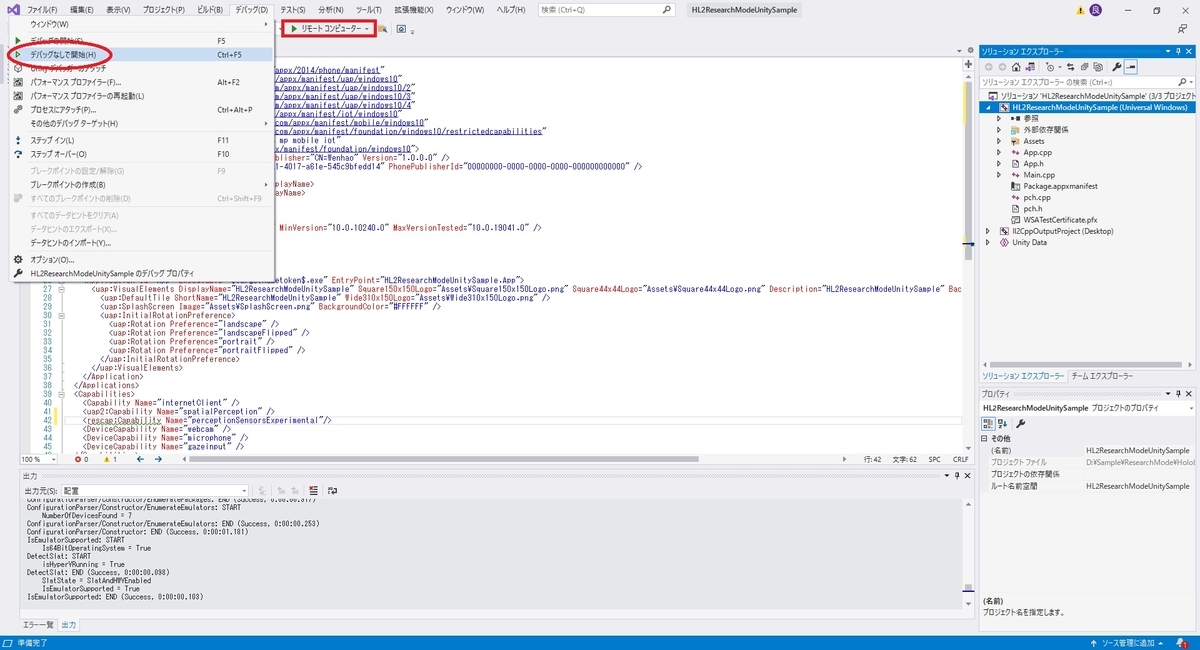Open the ビルド(B) menu
The width and height of the screenshot is (1200, 650).
(209, 9)
